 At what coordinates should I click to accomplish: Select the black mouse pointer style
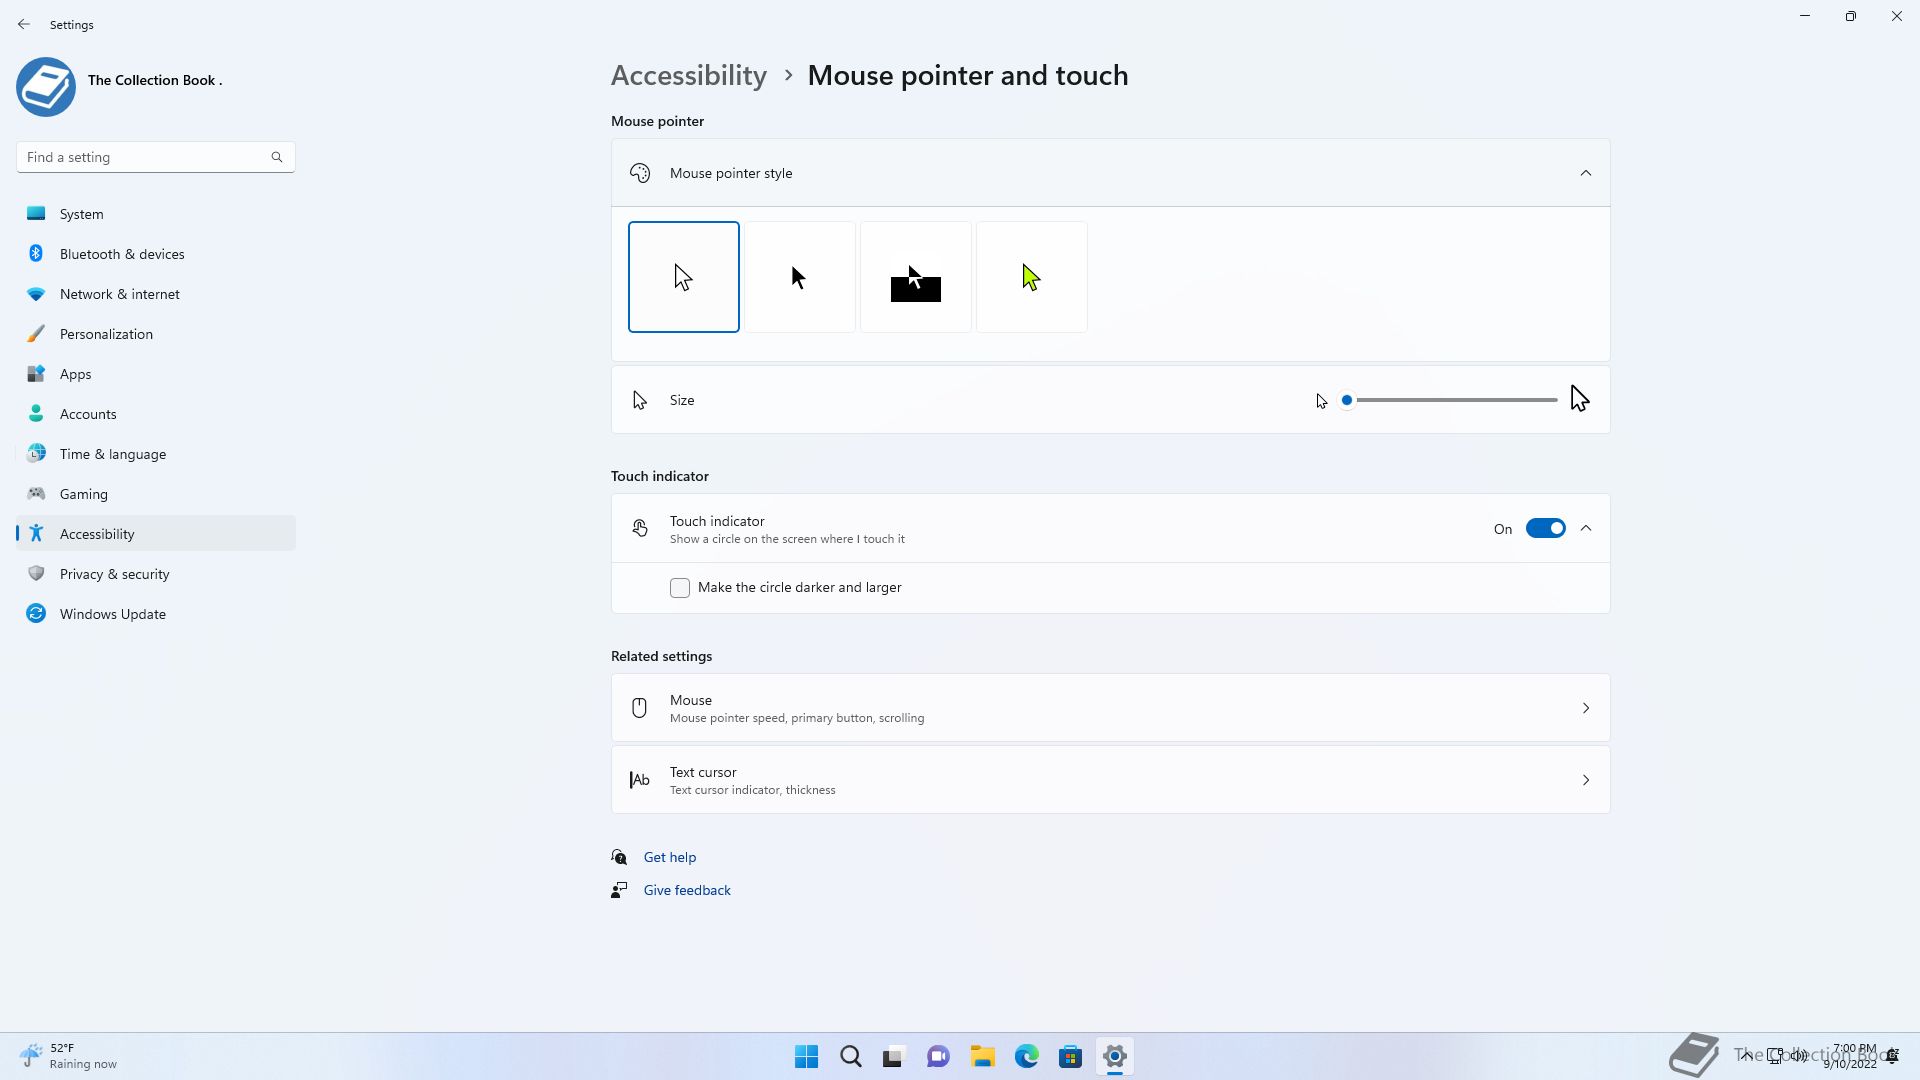[x=799, y=277]
